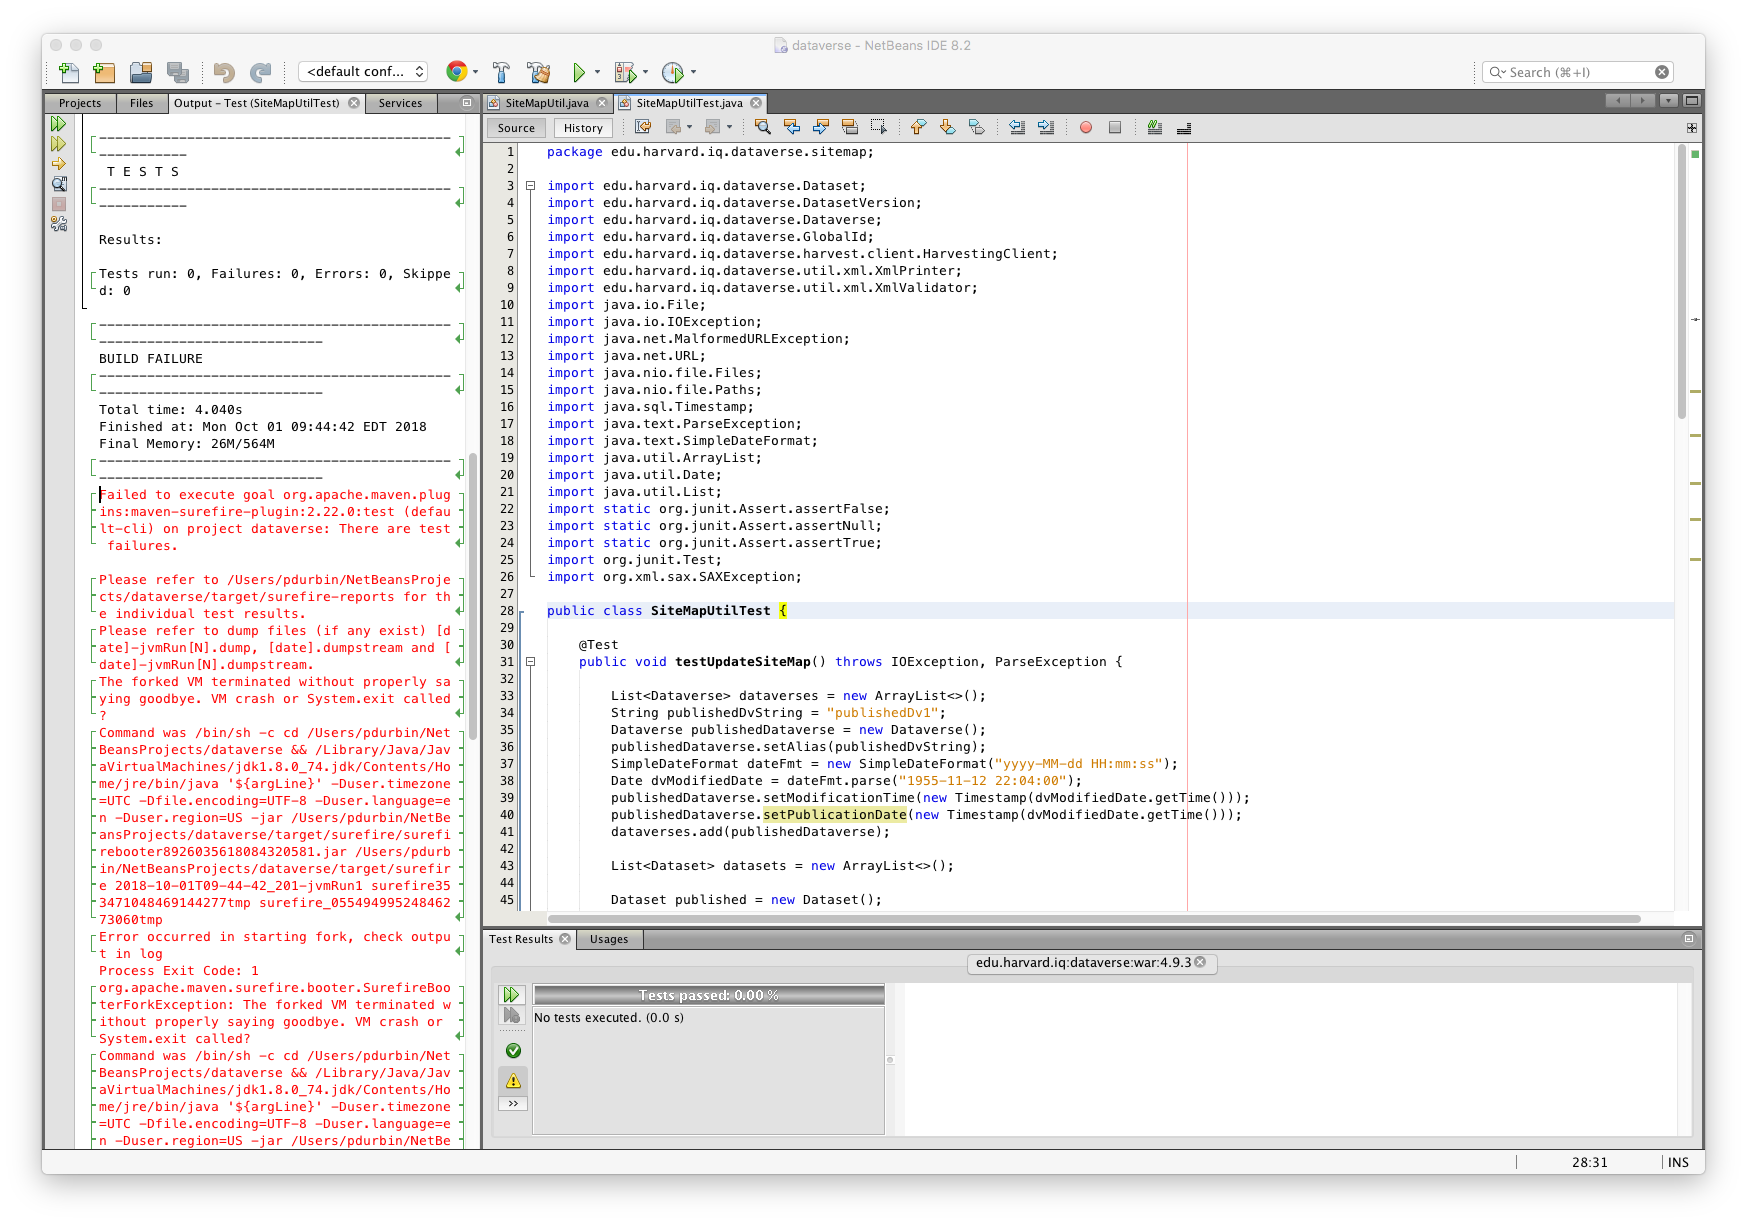
Task: Focus the Search field
Action: tap(1578, 72)
